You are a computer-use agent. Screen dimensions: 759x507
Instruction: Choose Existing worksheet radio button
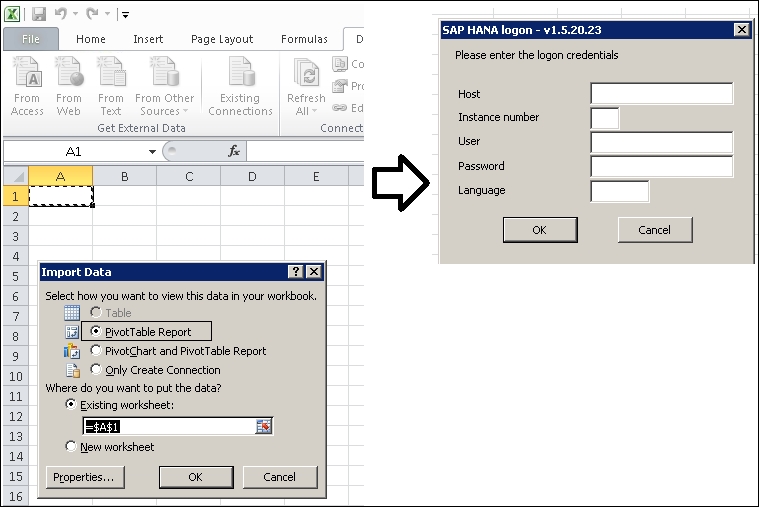[71, 404]
